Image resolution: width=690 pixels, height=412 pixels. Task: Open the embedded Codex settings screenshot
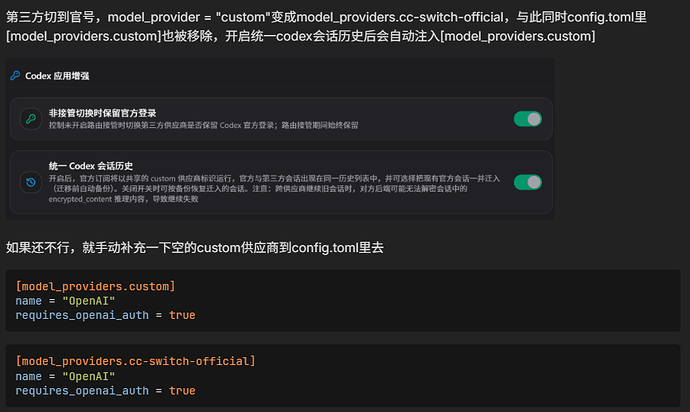280,139
